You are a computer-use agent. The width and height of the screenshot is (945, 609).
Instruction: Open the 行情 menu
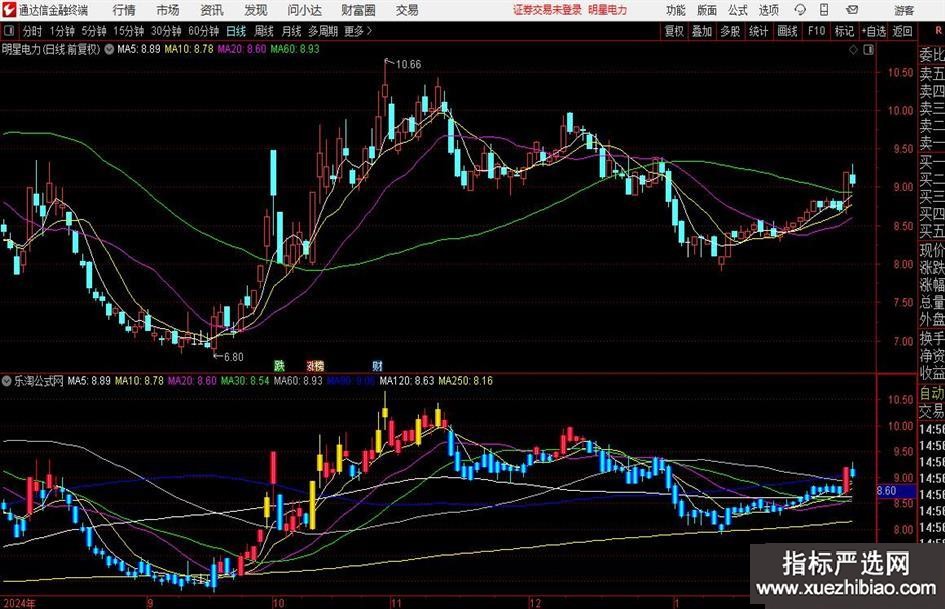pyautogui.click(x=124, y=10)
